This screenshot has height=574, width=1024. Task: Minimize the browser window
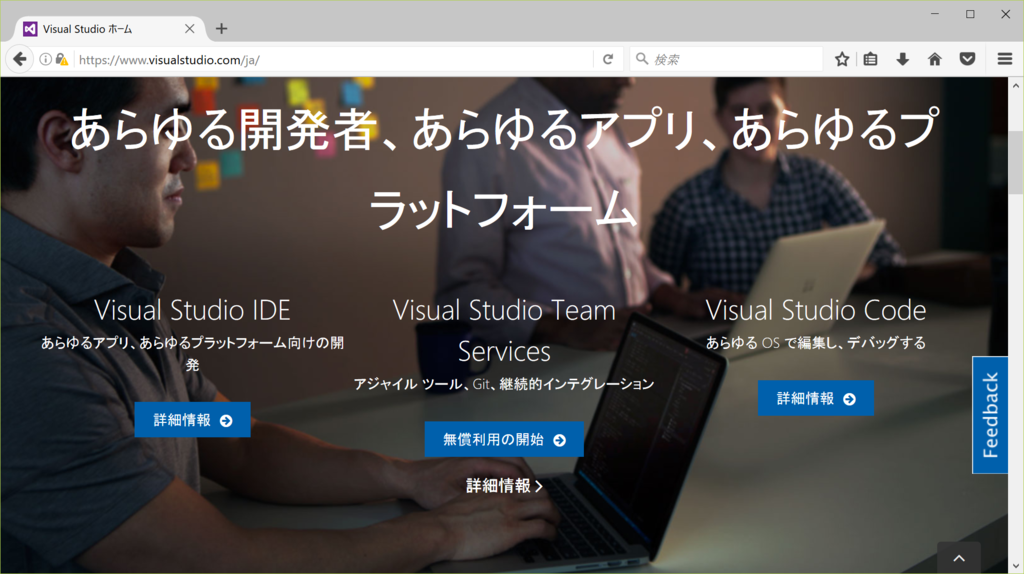click(x=935, y=14)
